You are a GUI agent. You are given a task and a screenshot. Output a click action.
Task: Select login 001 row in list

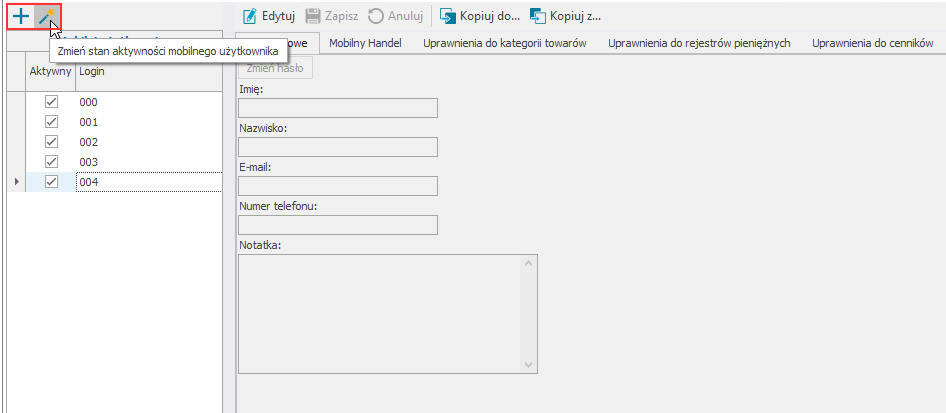point(148,122)
